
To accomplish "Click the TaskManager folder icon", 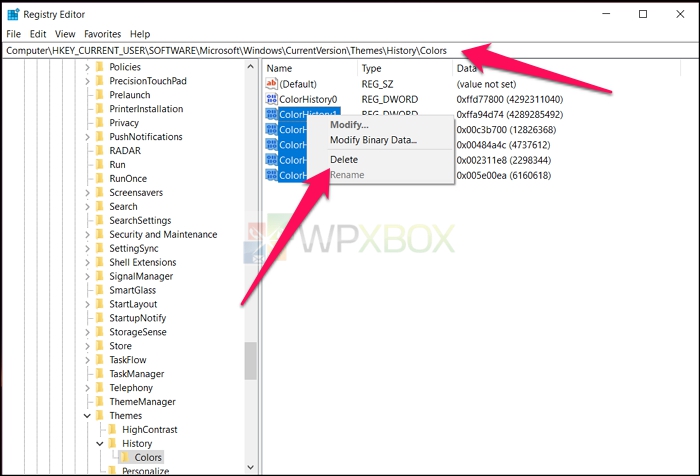I will coord(100,374).
